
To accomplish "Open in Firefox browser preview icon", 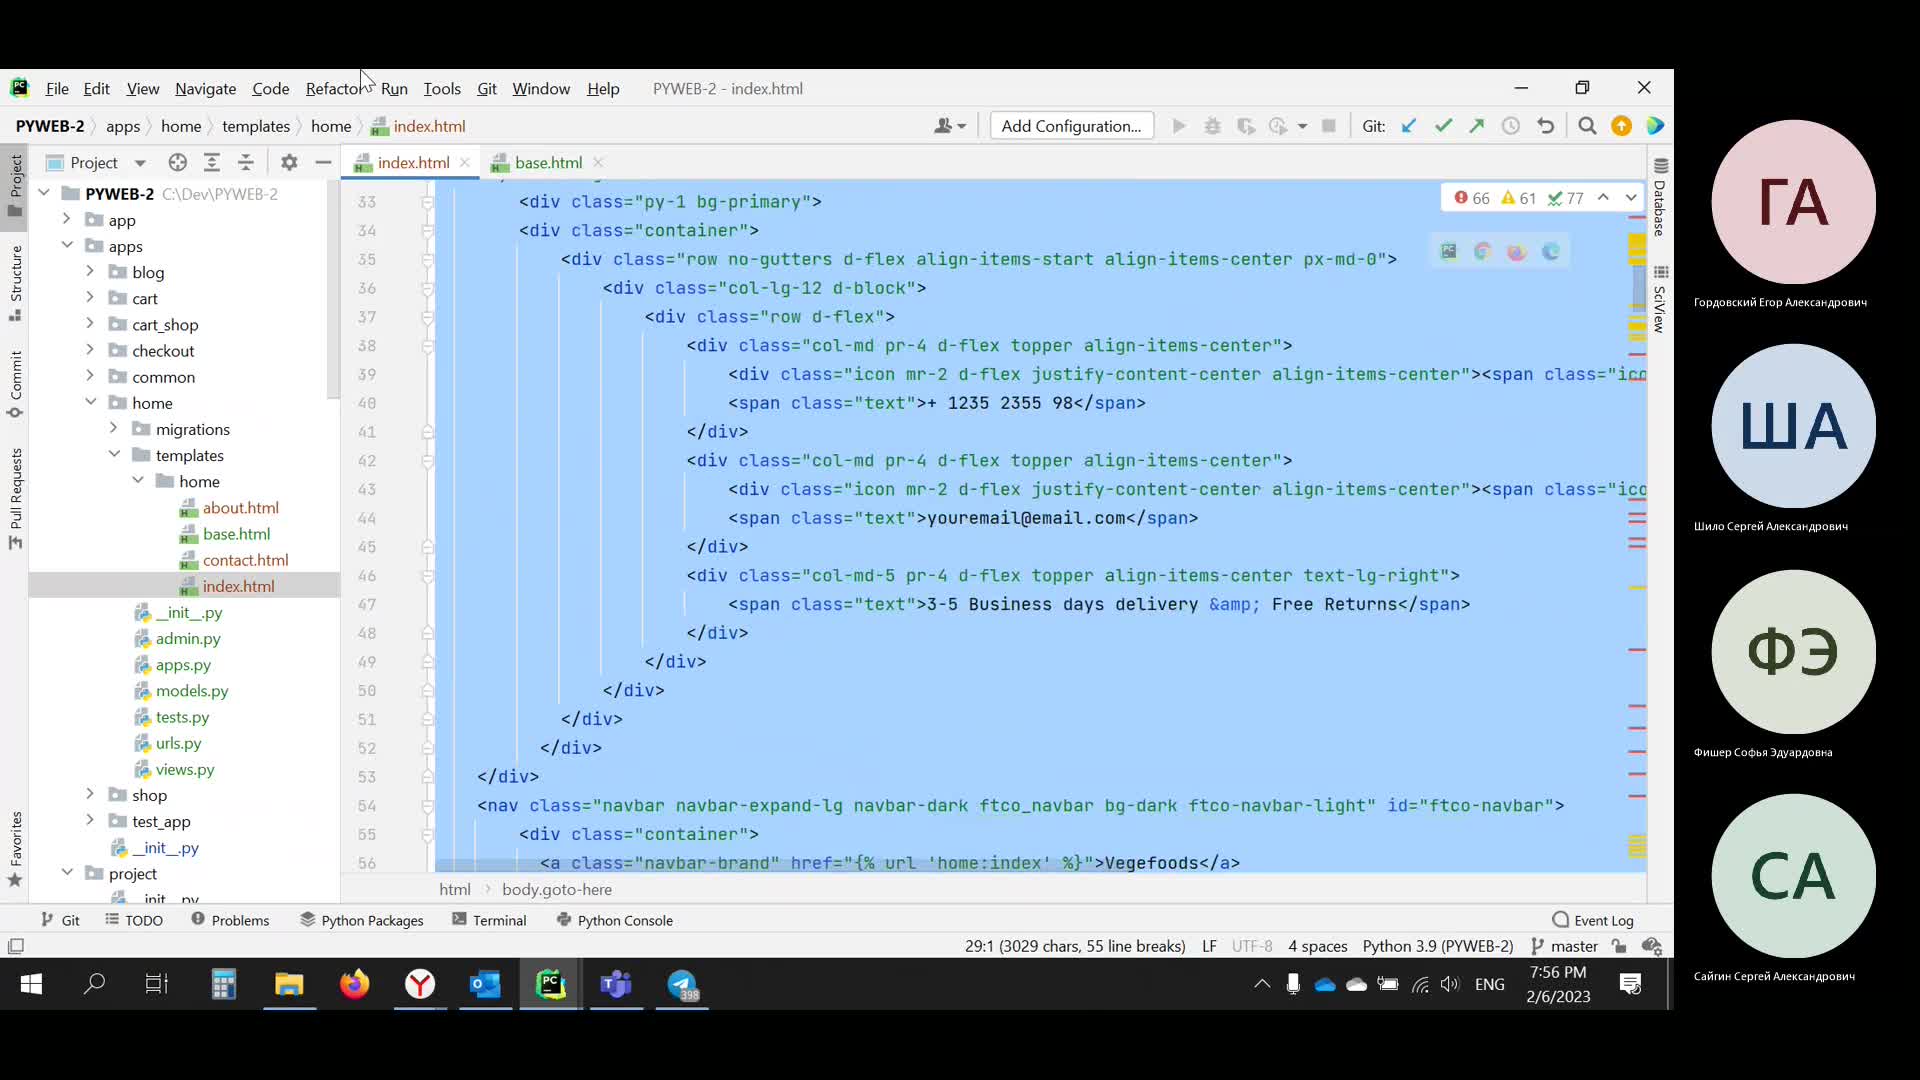I will click(x=1517, y=252).
